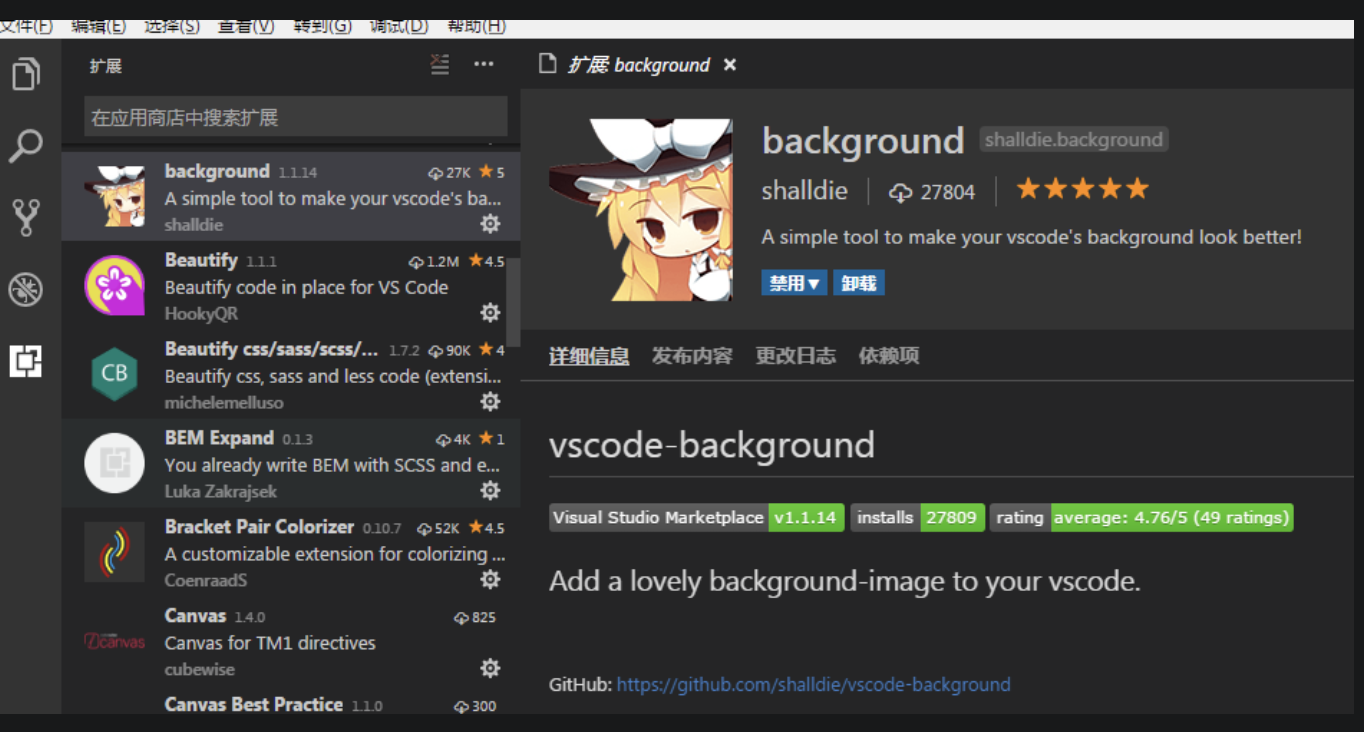Screen dimensions: 1364x732
Task: Open the gear menu for BEM Expand
Action: click(x=490, y=490)
